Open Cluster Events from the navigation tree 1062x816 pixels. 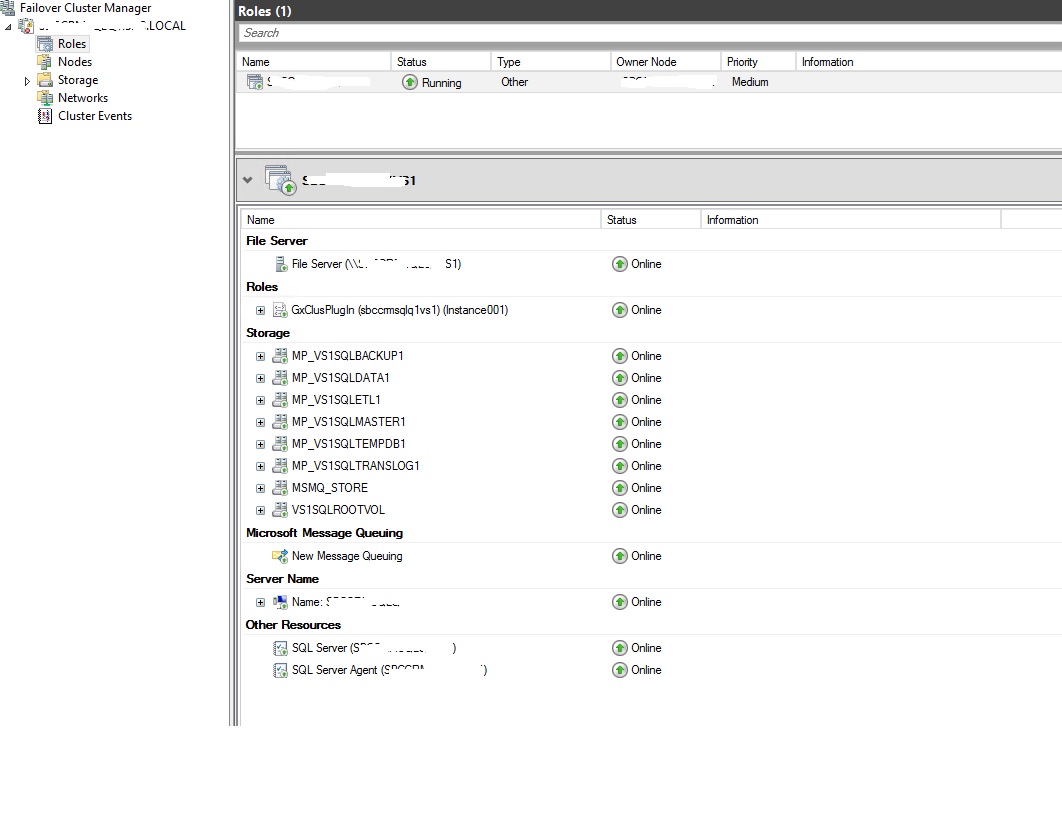pyautogui.click(x=94, y=116)
